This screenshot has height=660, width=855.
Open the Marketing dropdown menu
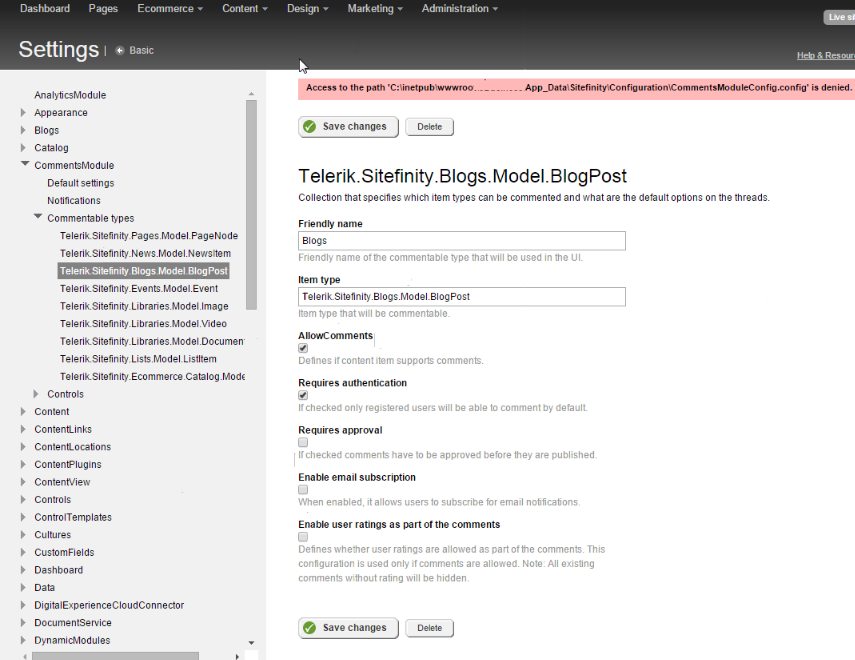pos(375,9)
